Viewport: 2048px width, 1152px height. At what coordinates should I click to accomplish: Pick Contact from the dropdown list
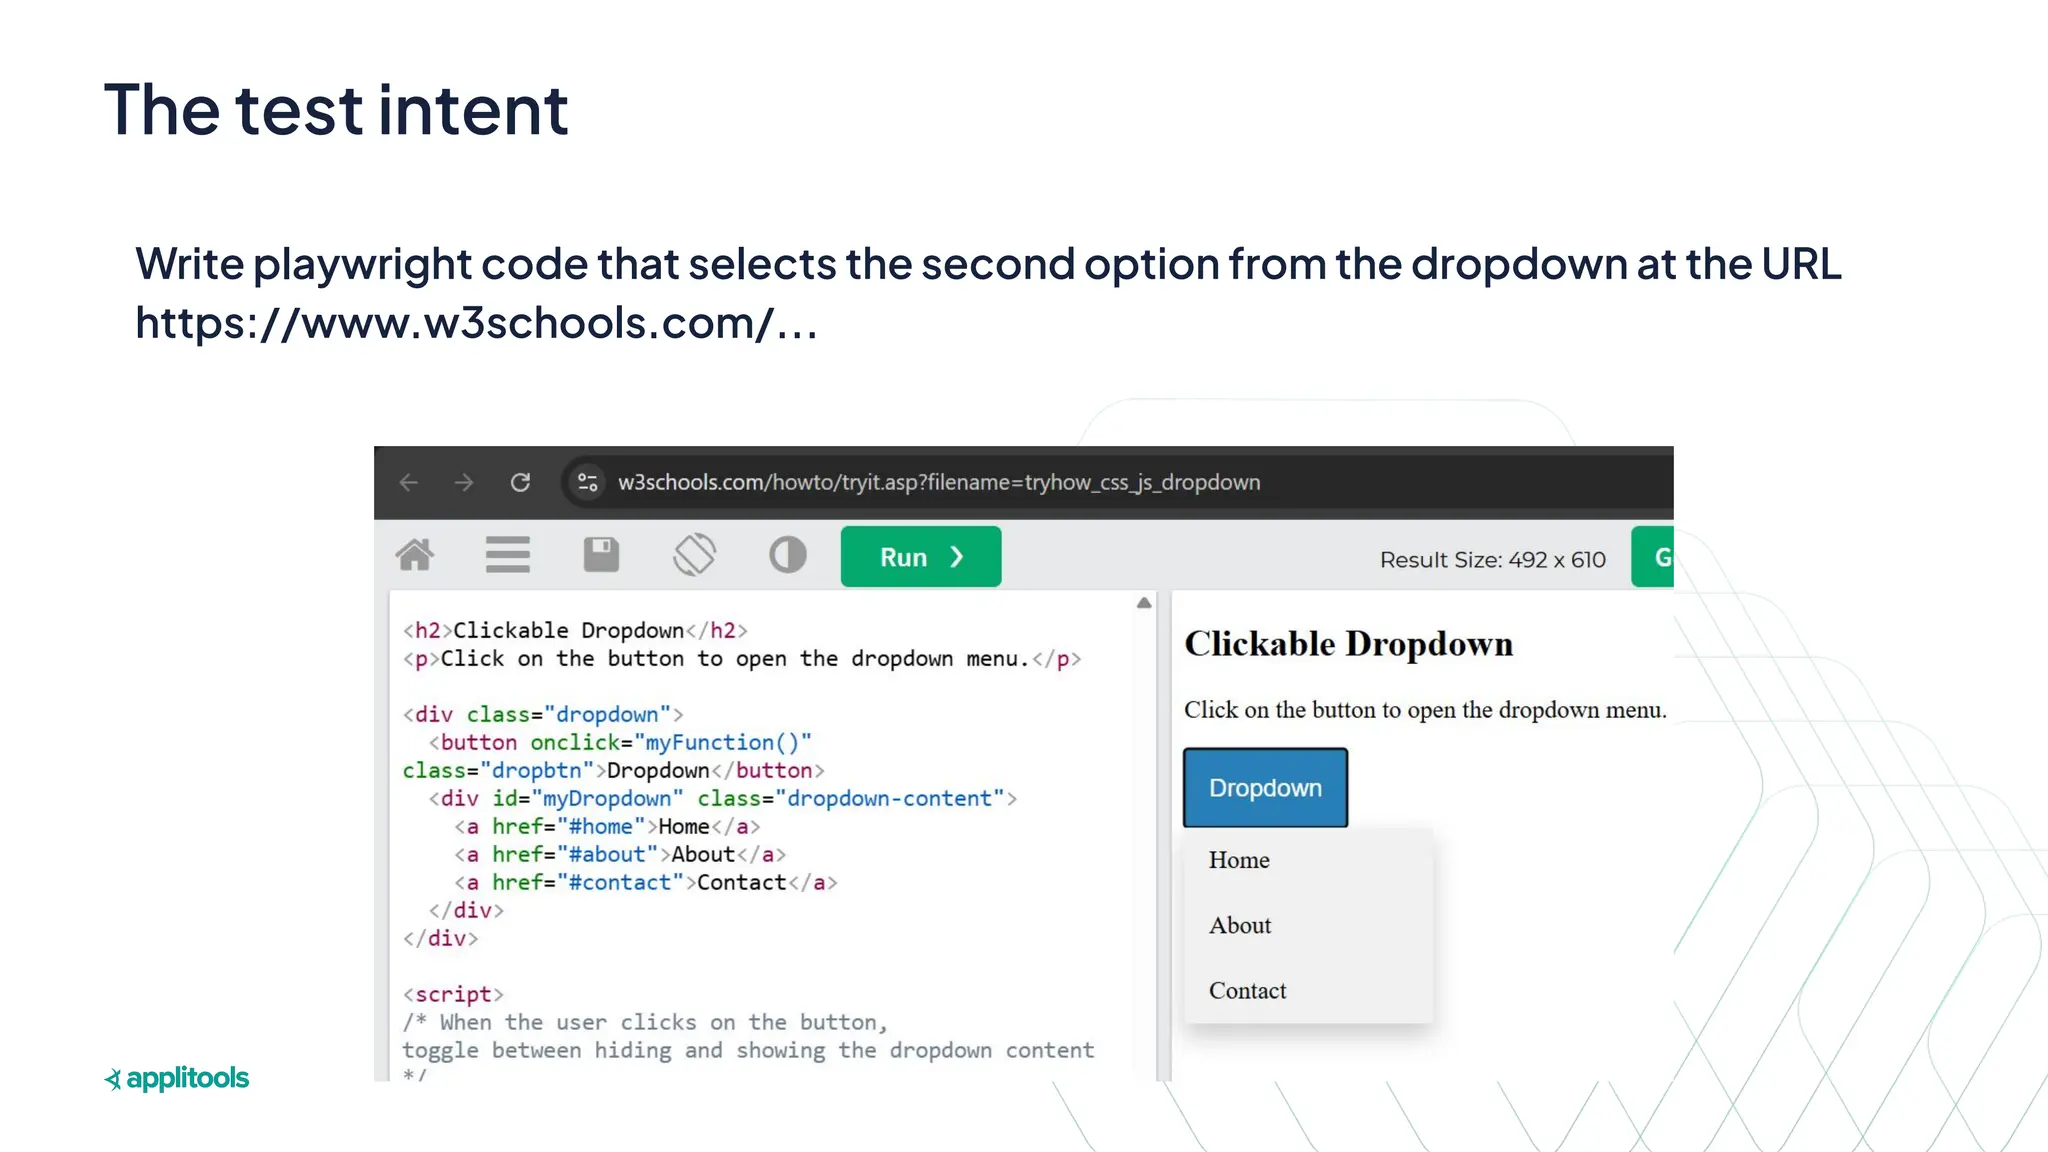tap(1309, 990)
